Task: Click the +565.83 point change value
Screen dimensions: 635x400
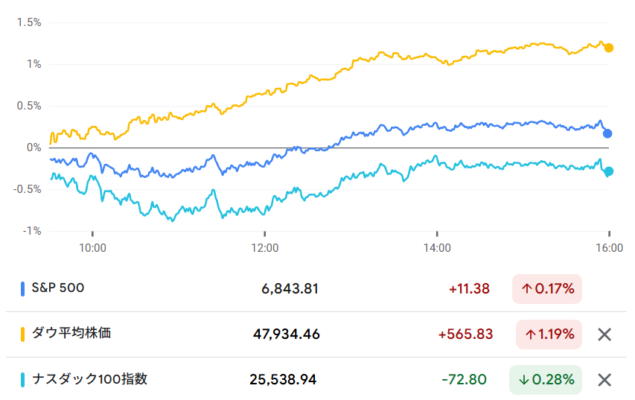Action: [x=463, y=334]
